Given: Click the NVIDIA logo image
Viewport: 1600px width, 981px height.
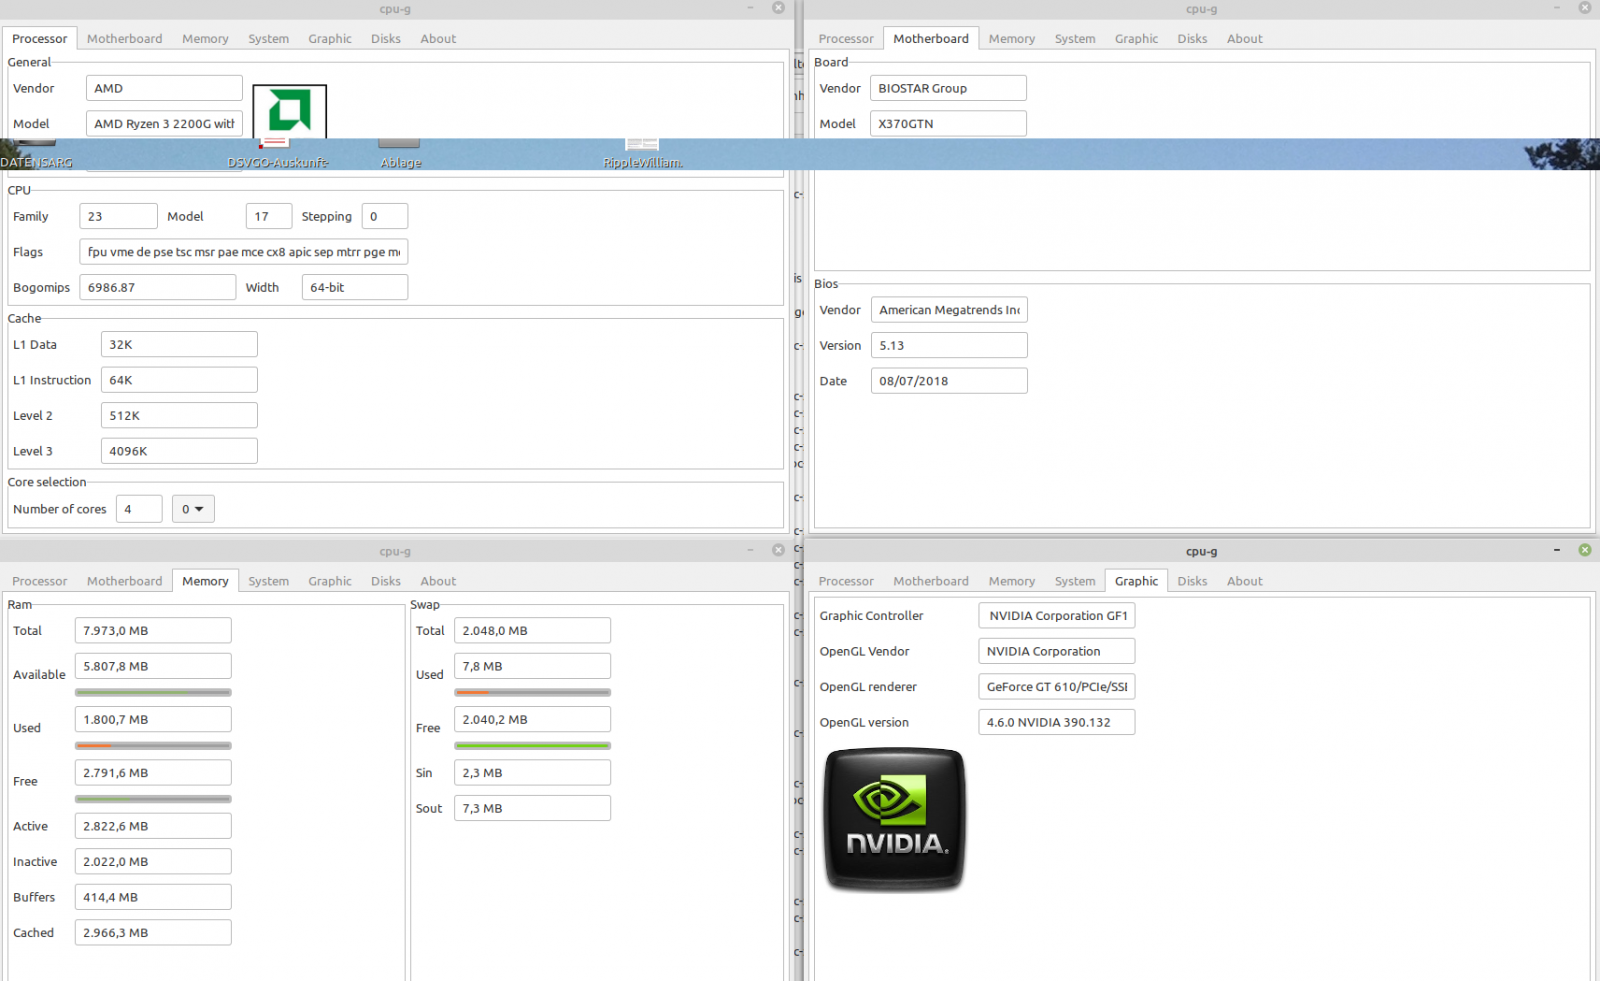Looking at the screenshot, I should tap(895, 819).
